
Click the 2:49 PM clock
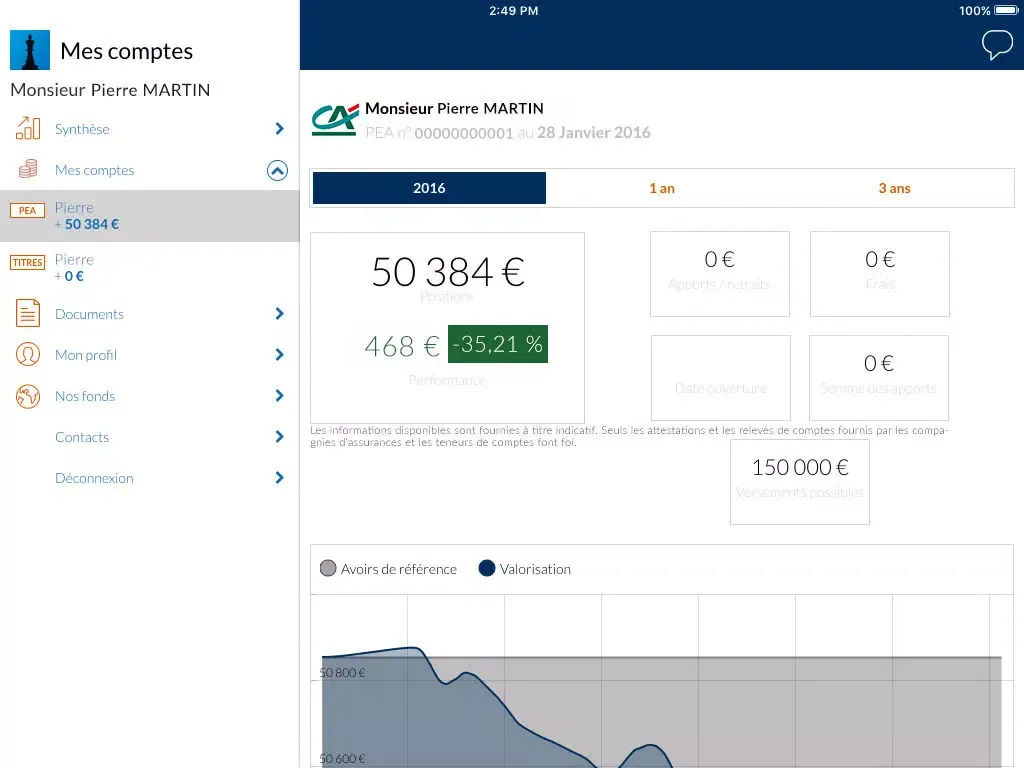coord(514,10)
